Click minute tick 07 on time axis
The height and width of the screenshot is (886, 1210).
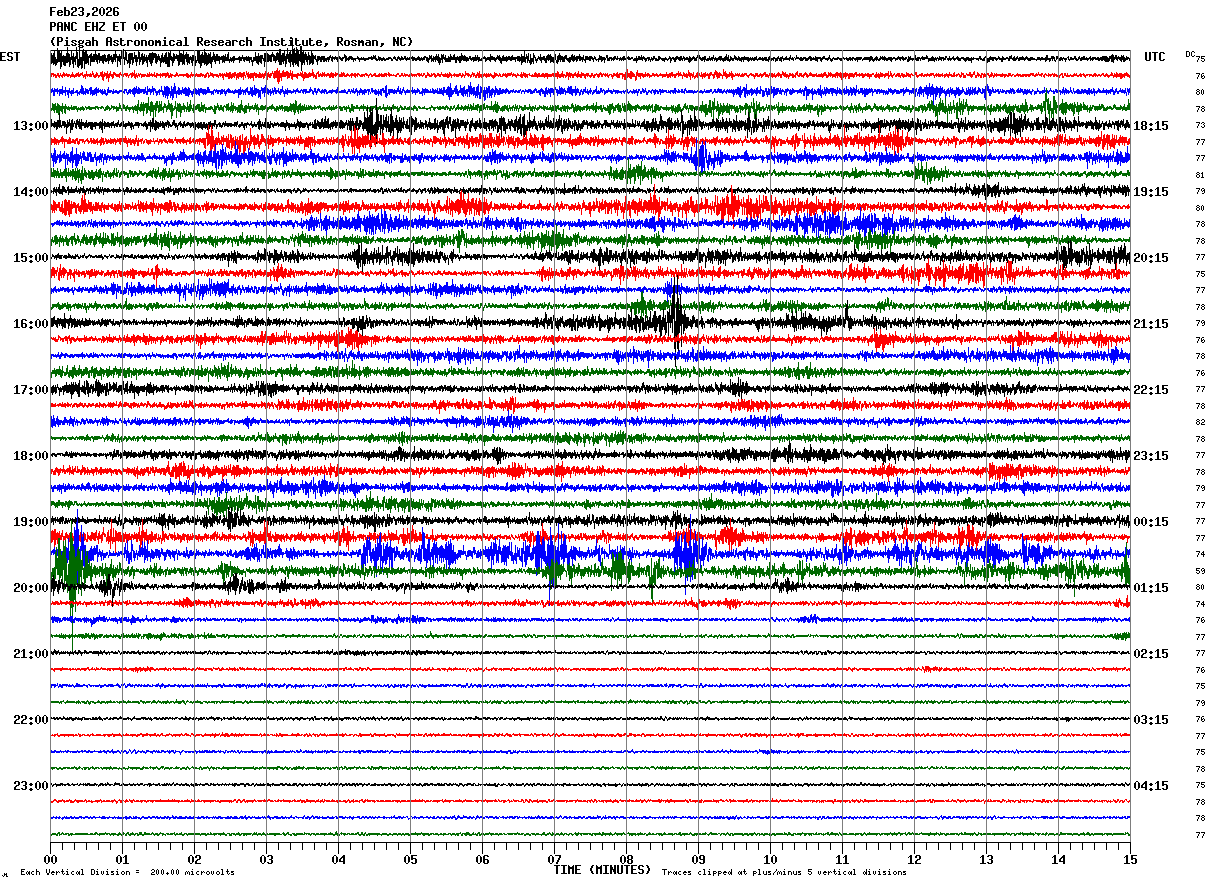[x=554, y=859]
